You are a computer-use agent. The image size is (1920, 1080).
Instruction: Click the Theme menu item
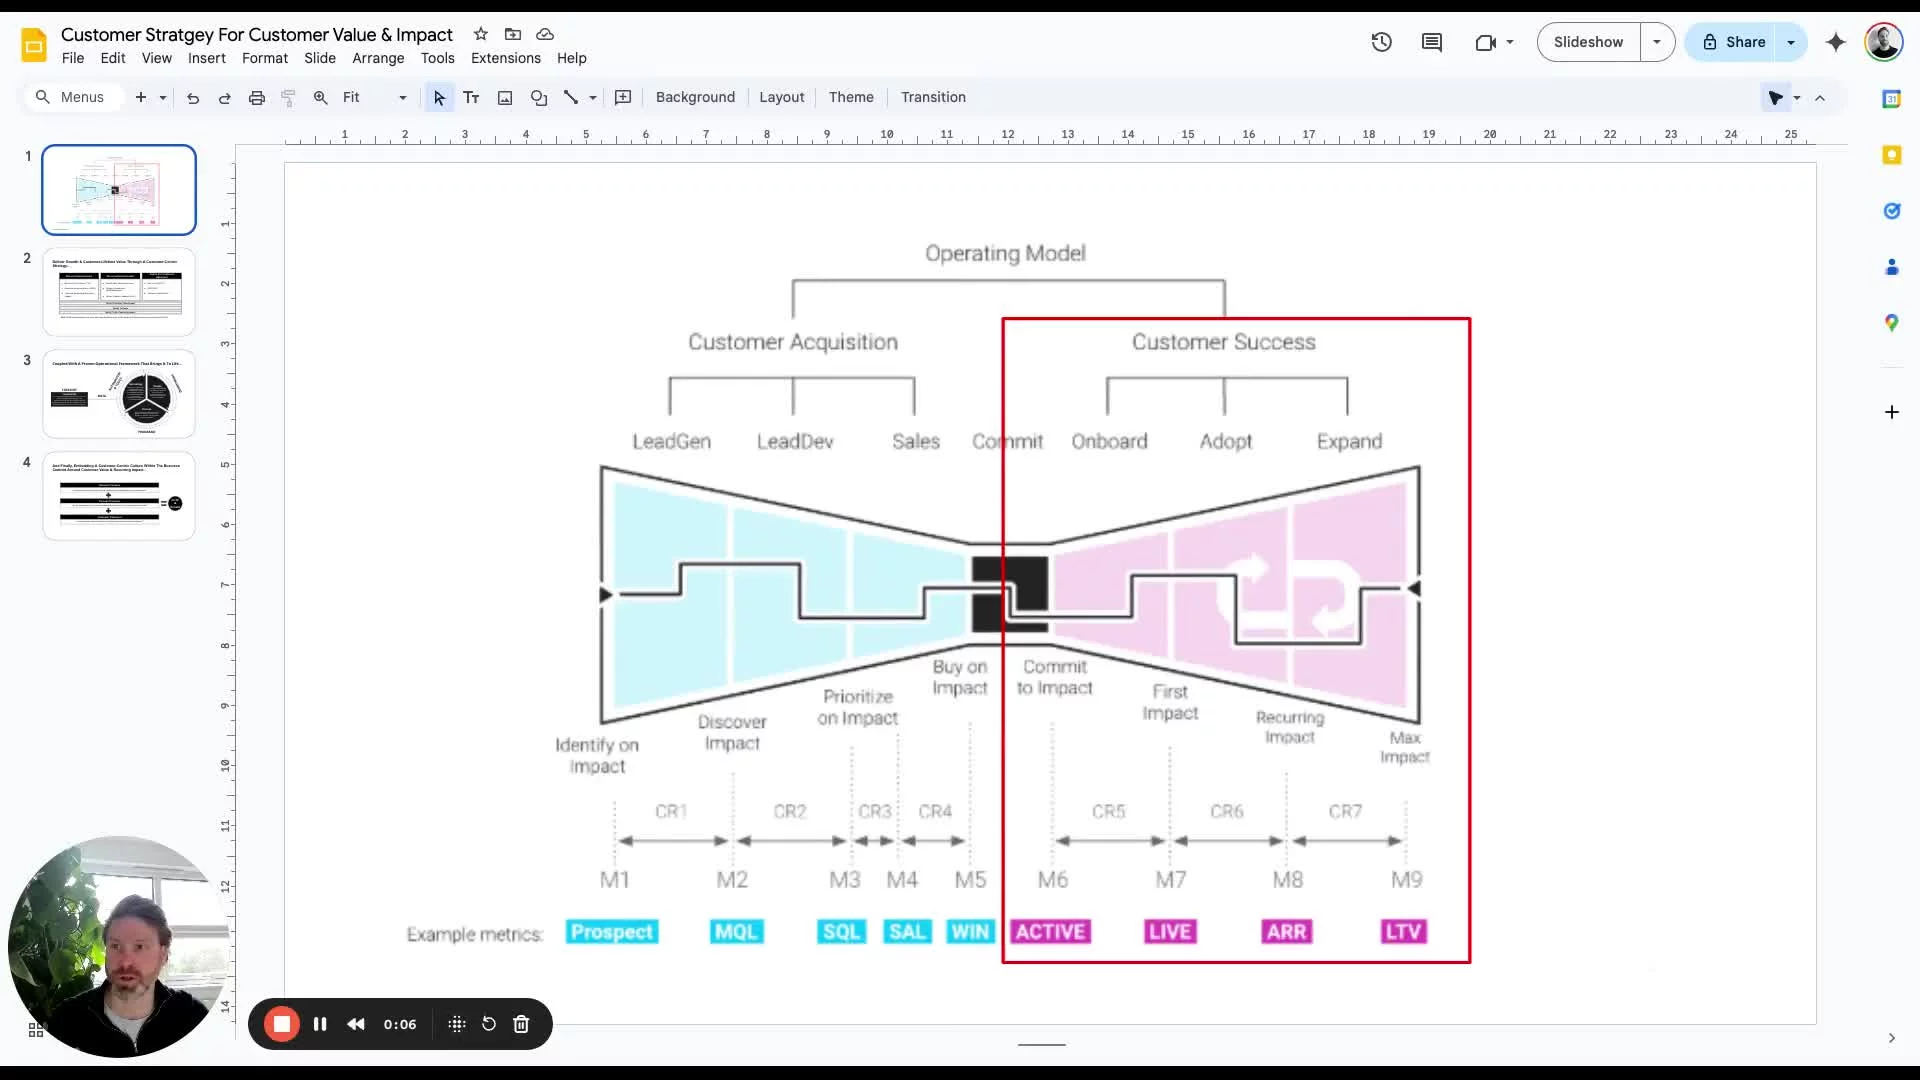851,96
